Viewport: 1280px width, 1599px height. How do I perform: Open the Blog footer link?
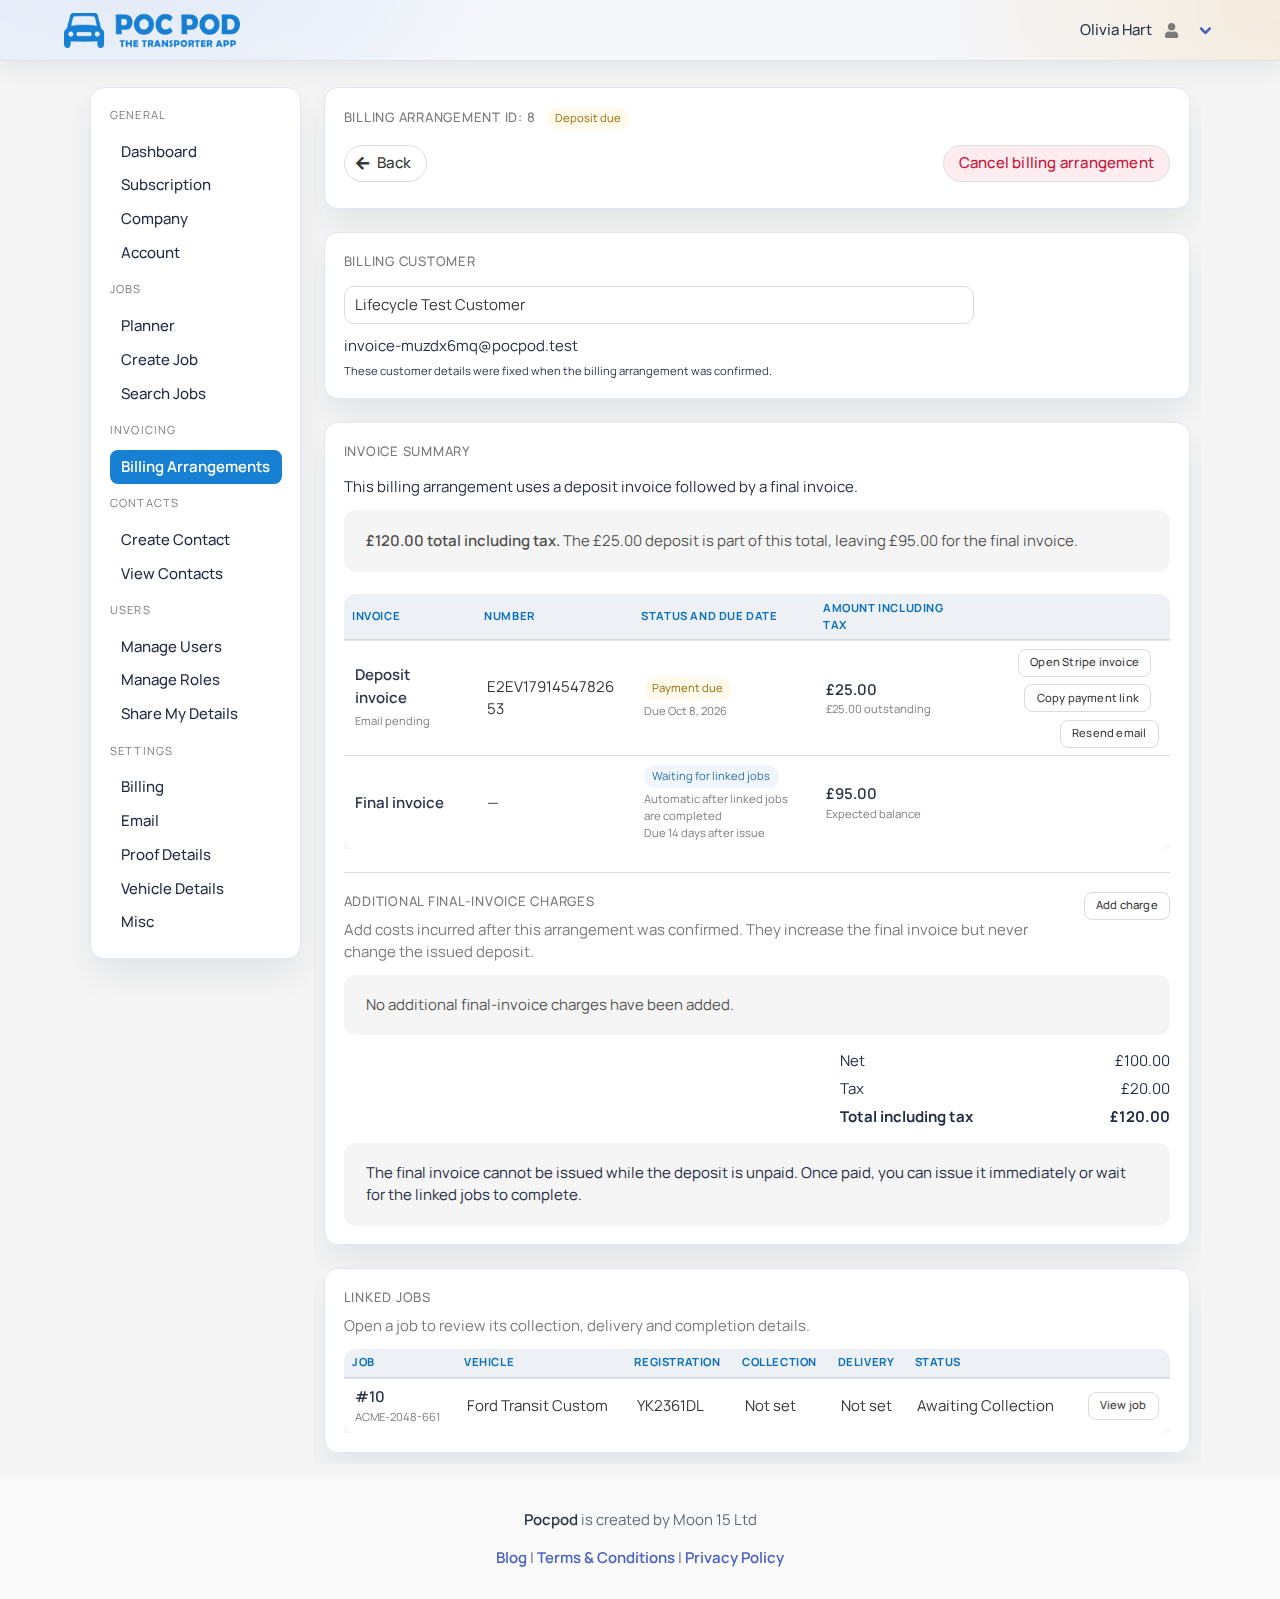tap(511, 1558)
